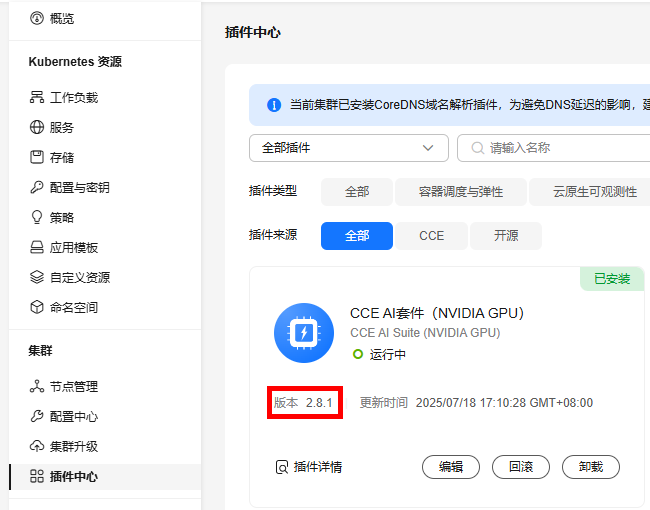
Task: Click the 回滚 rollback button
Action: pos(521,467)
